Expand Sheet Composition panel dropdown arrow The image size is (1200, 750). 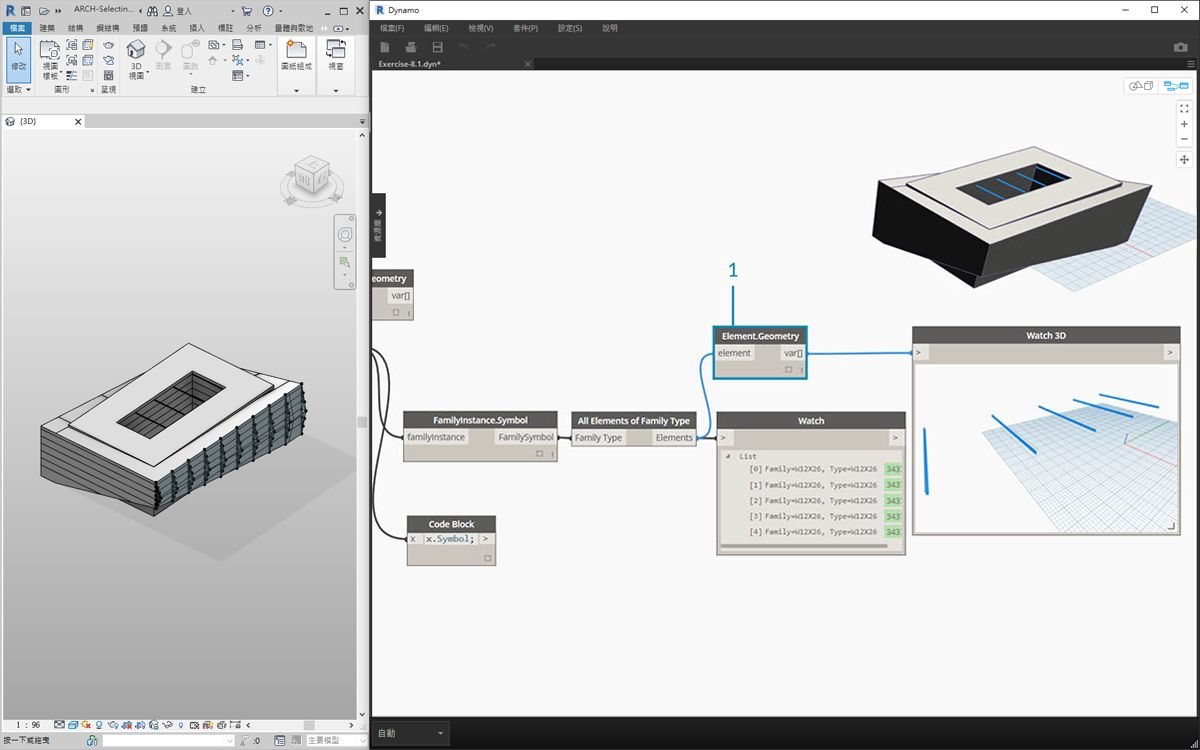tap(296, 91)
